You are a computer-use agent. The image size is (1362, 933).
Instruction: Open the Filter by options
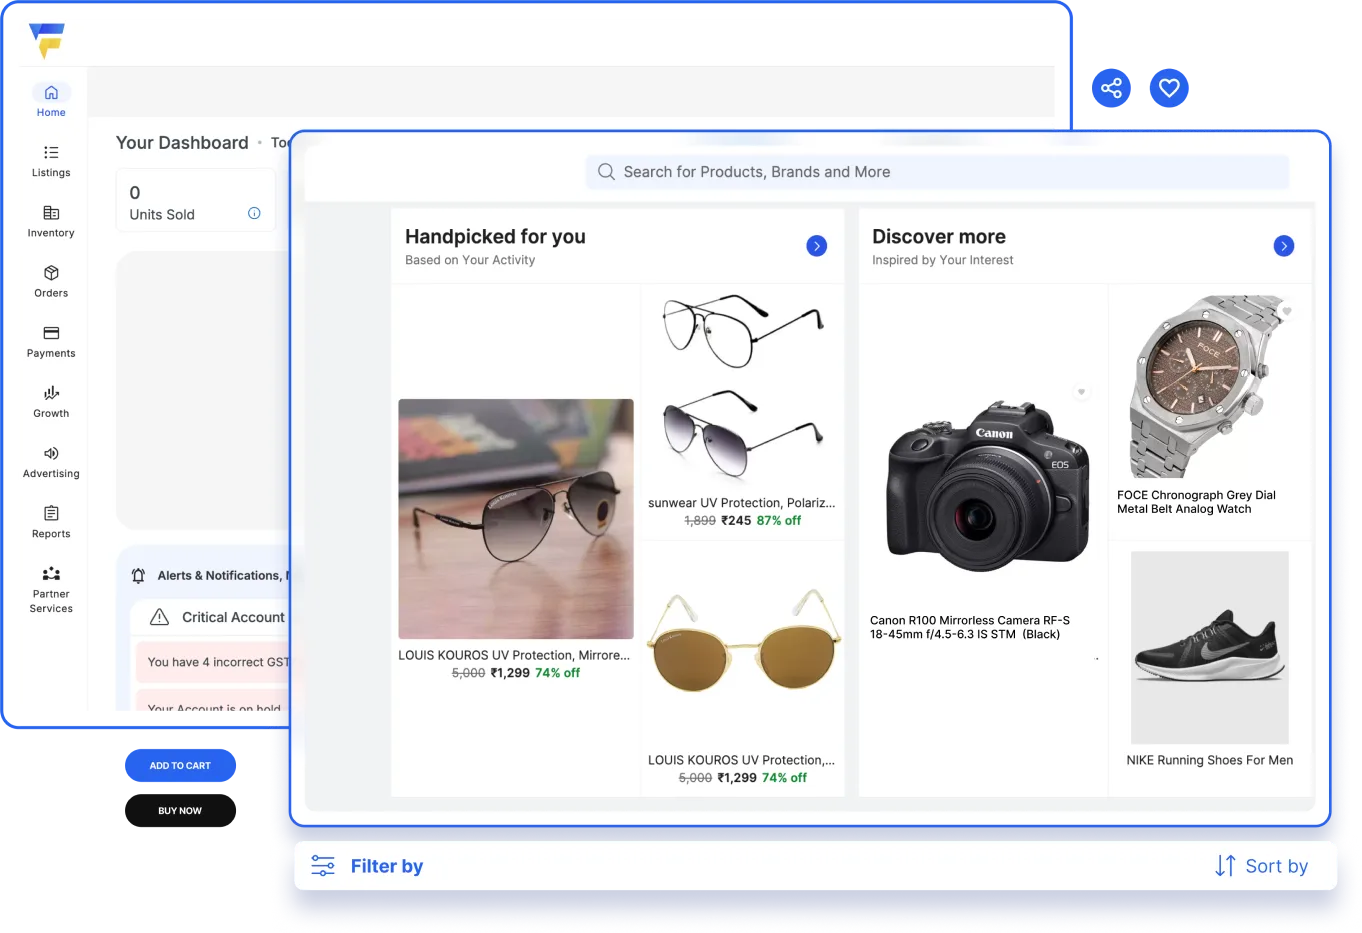(367, 866)
